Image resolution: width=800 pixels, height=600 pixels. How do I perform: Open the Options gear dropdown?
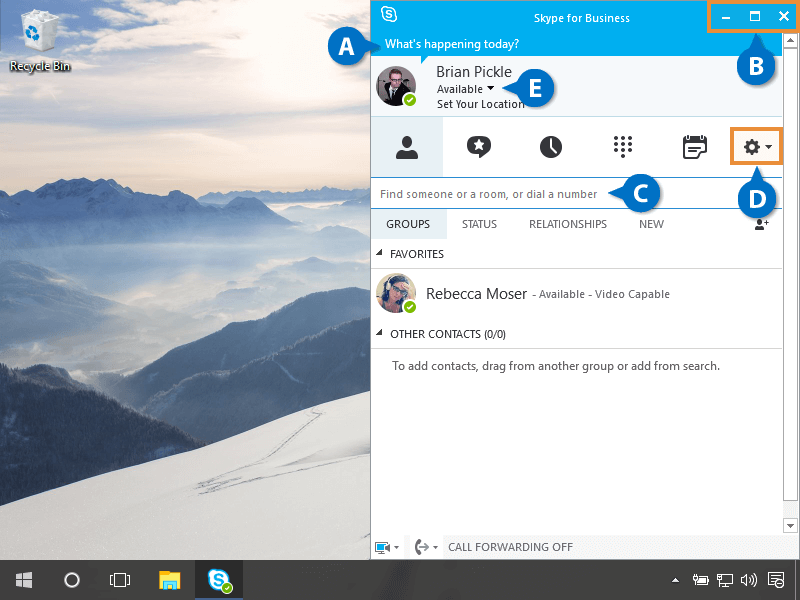pyautogui.click(x=757, y=147)
